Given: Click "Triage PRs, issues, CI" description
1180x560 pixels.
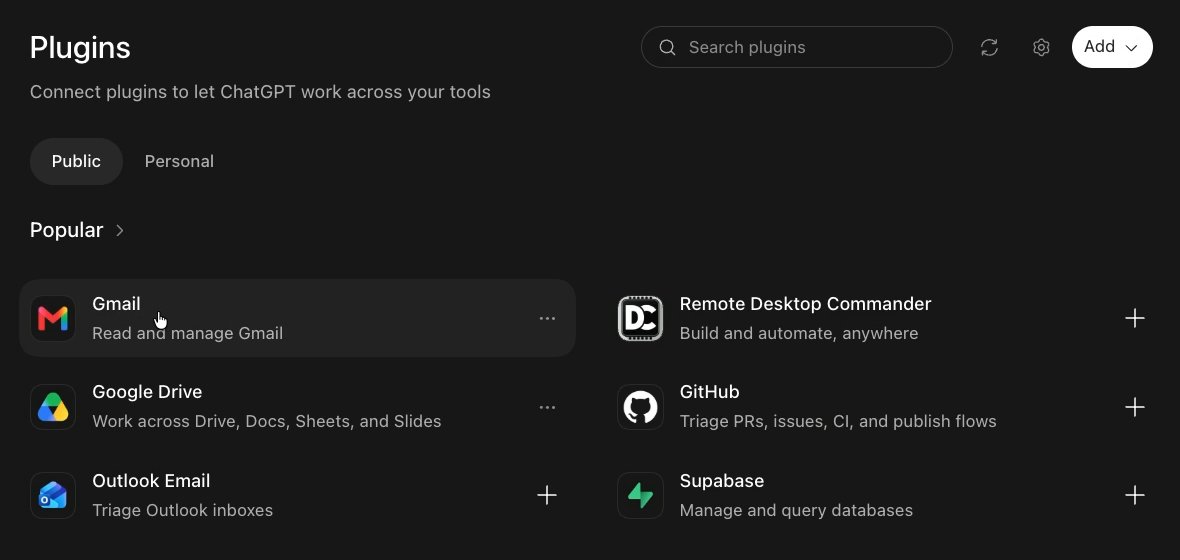Looking at the screenshot, I should pyautogui.click(x=838, y=422).
